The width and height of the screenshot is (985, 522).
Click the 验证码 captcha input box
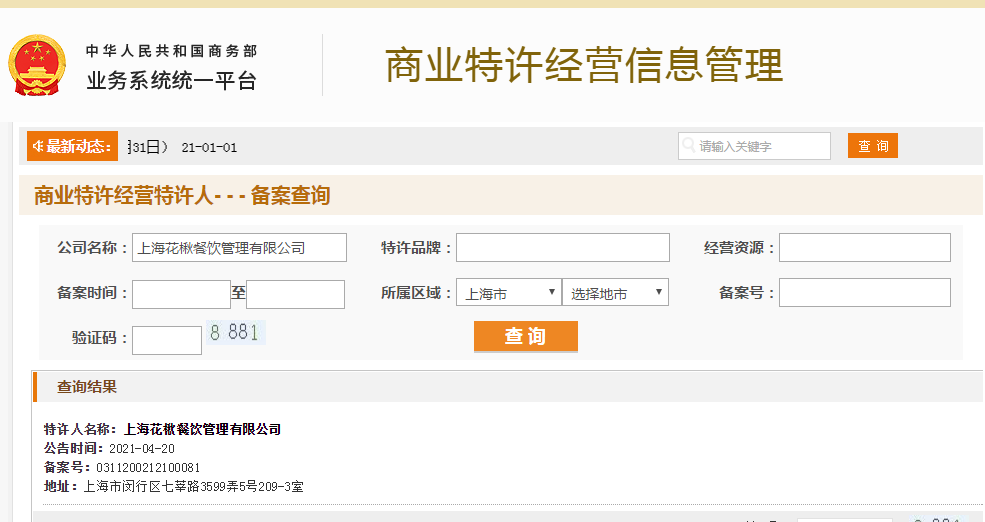167,340
